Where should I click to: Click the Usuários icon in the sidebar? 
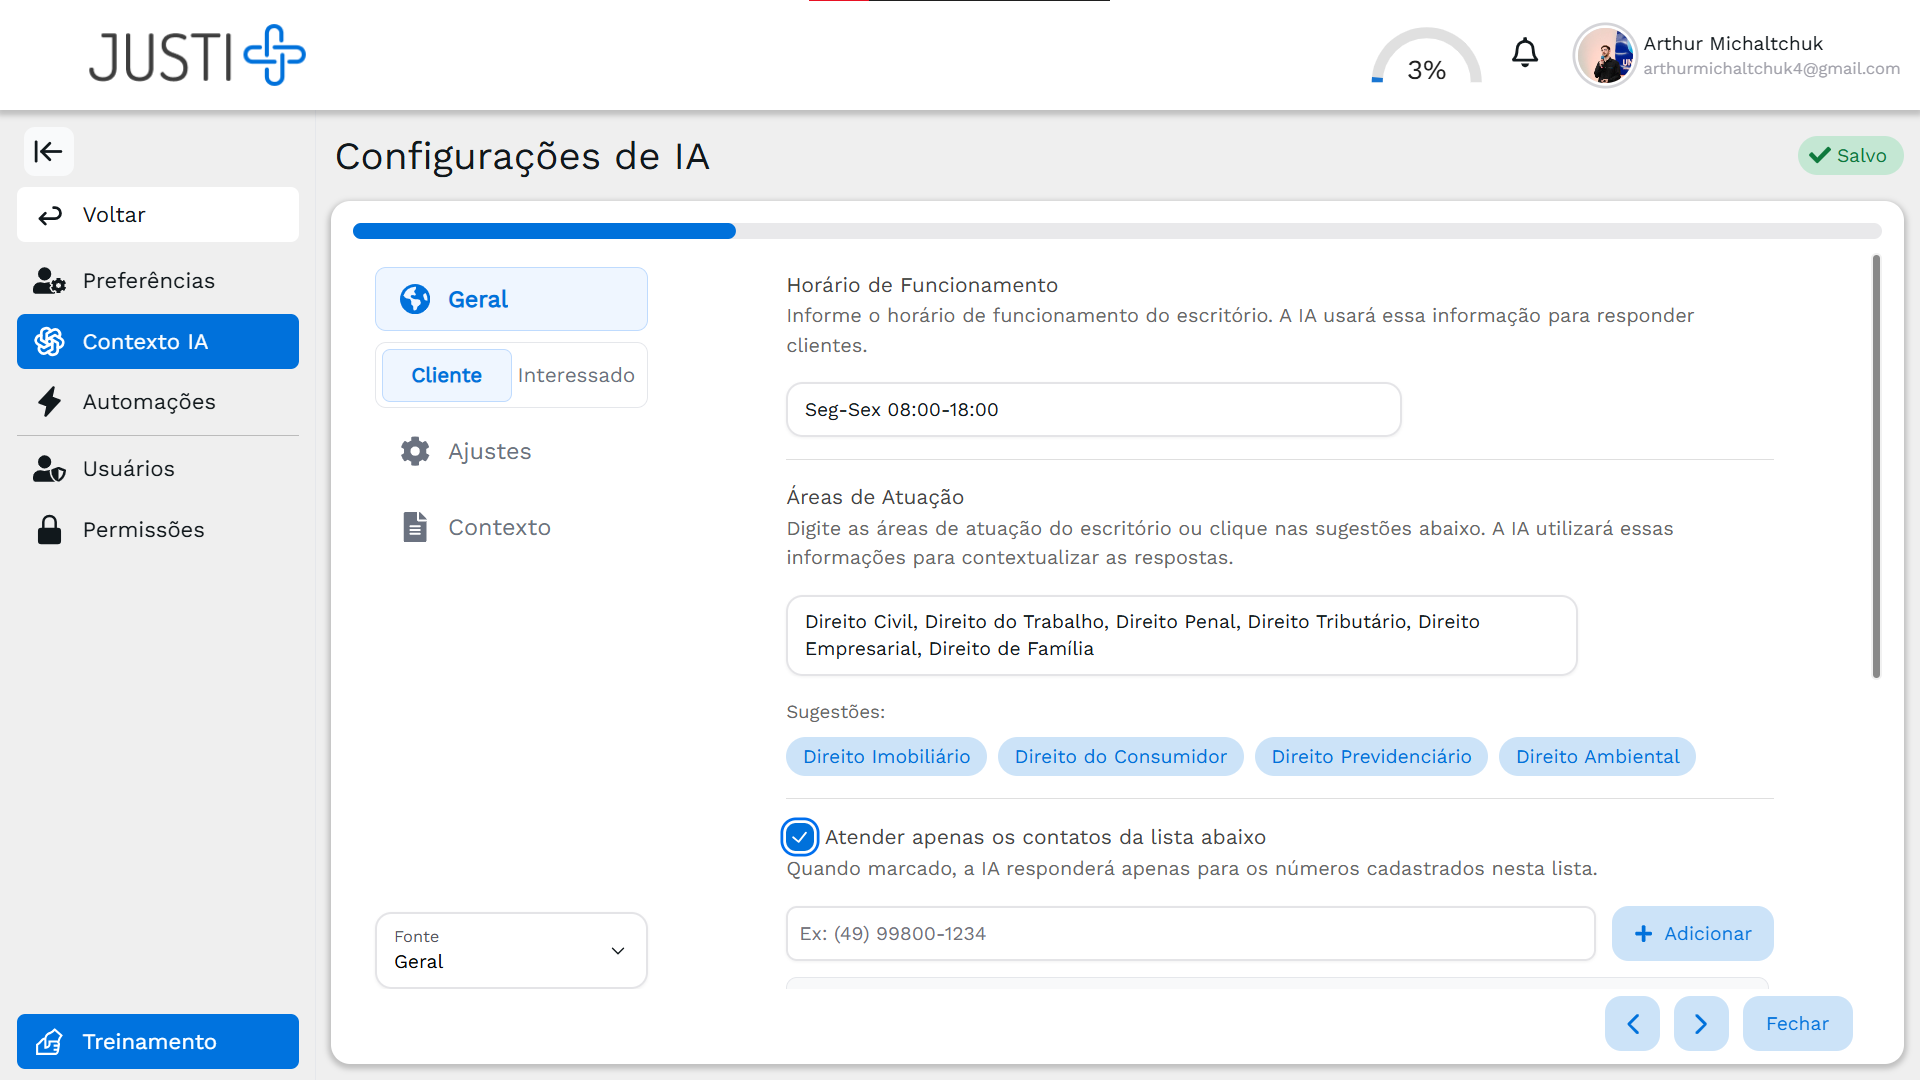click(x=49, y=468)
